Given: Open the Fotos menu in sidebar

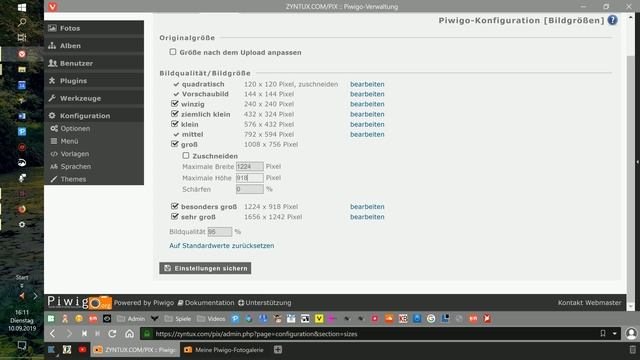Looking at the screenshot, I should 94,28.
